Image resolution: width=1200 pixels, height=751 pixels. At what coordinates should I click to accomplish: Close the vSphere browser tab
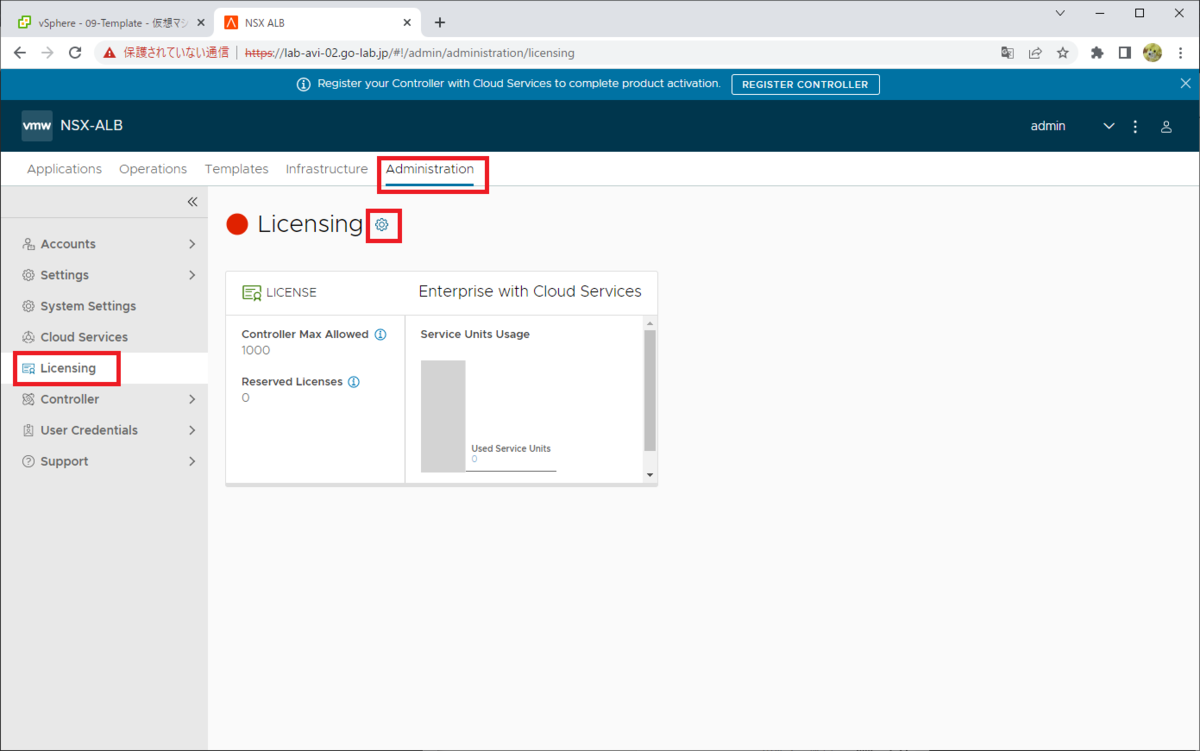[199, 22]
